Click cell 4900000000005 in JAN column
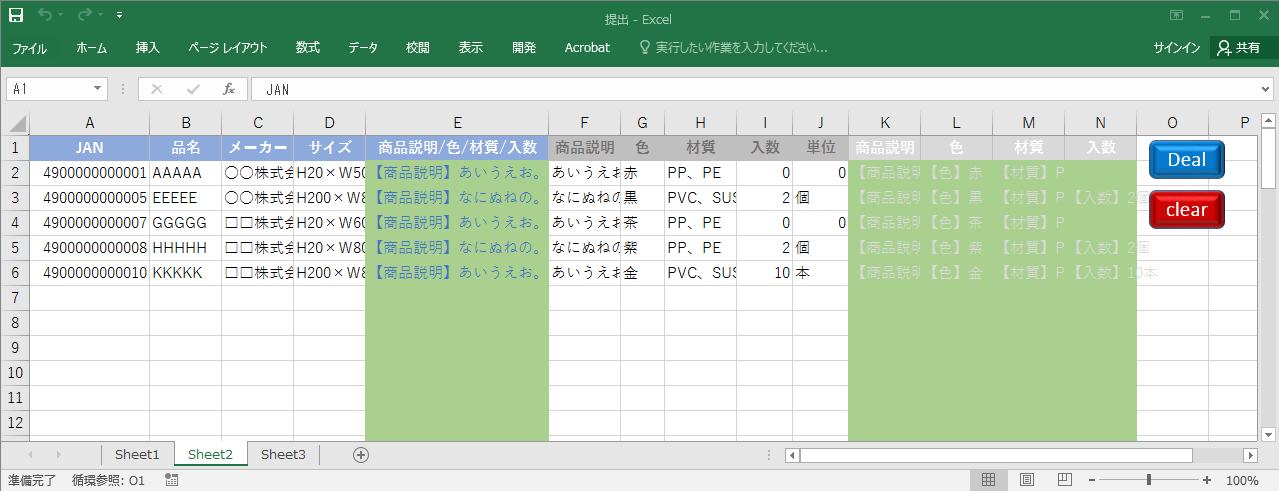The width and height of the screenshot is (1279, 491). [x=90, y=197]
